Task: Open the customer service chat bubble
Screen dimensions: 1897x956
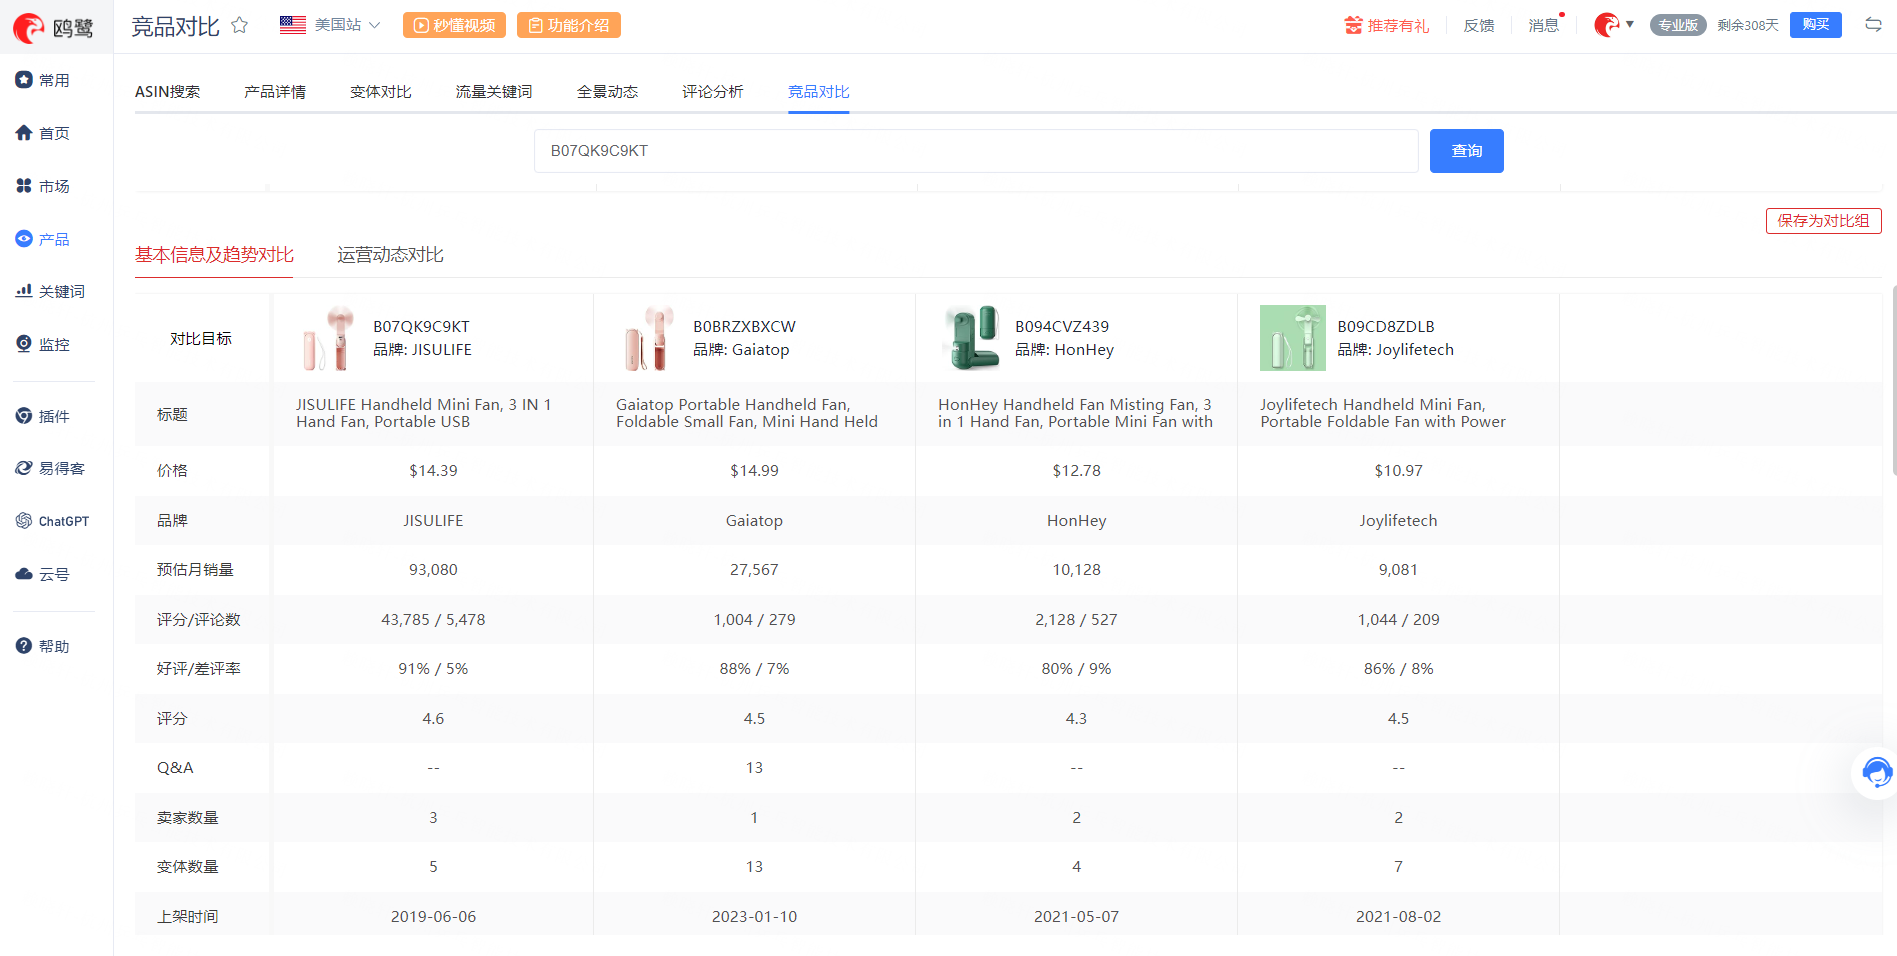Action: pyautogui.click(x=1876, y=772)
